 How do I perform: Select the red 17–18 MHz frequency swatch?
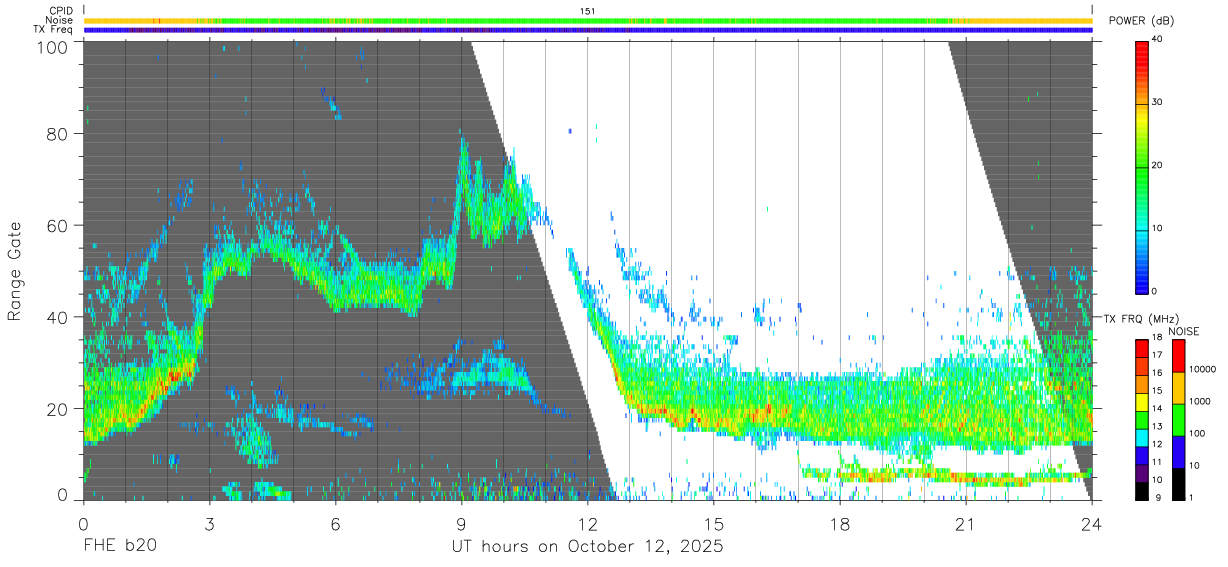[1141, 348]
